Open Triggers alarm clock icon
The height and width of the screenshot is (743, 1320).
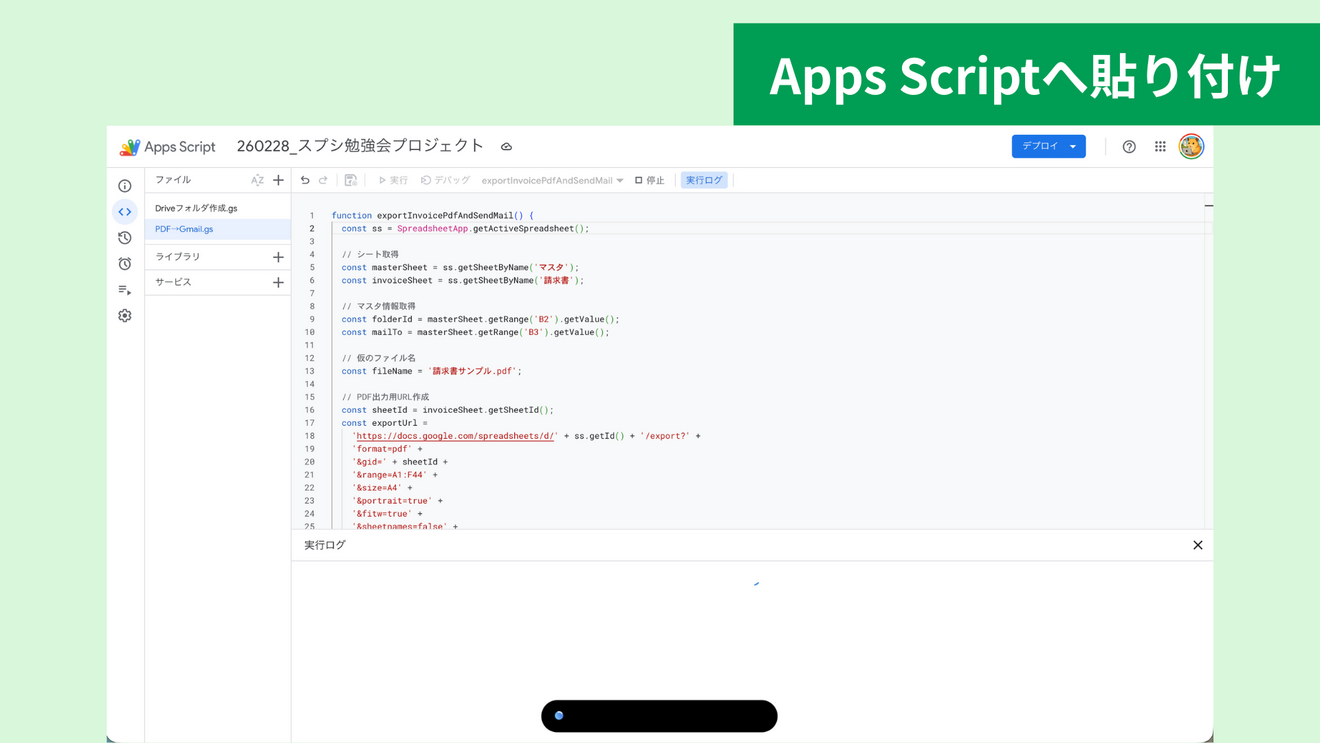125,264
